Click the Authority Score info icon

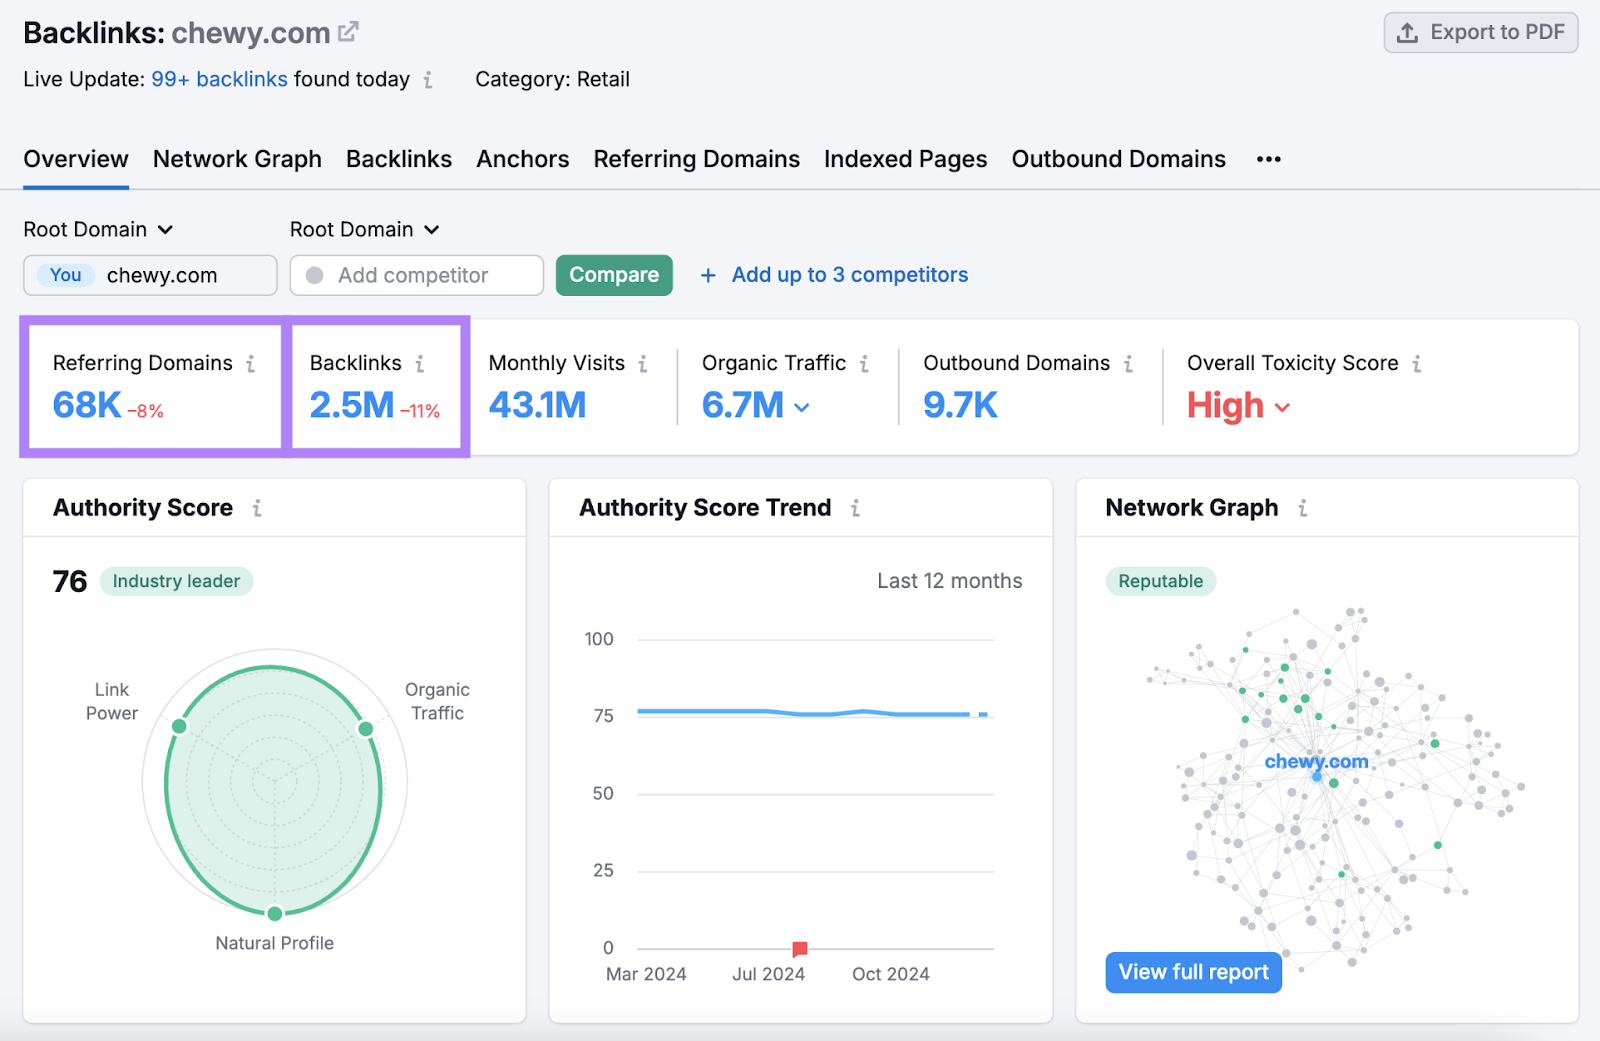pyautogui.click(x=257, y=507)
